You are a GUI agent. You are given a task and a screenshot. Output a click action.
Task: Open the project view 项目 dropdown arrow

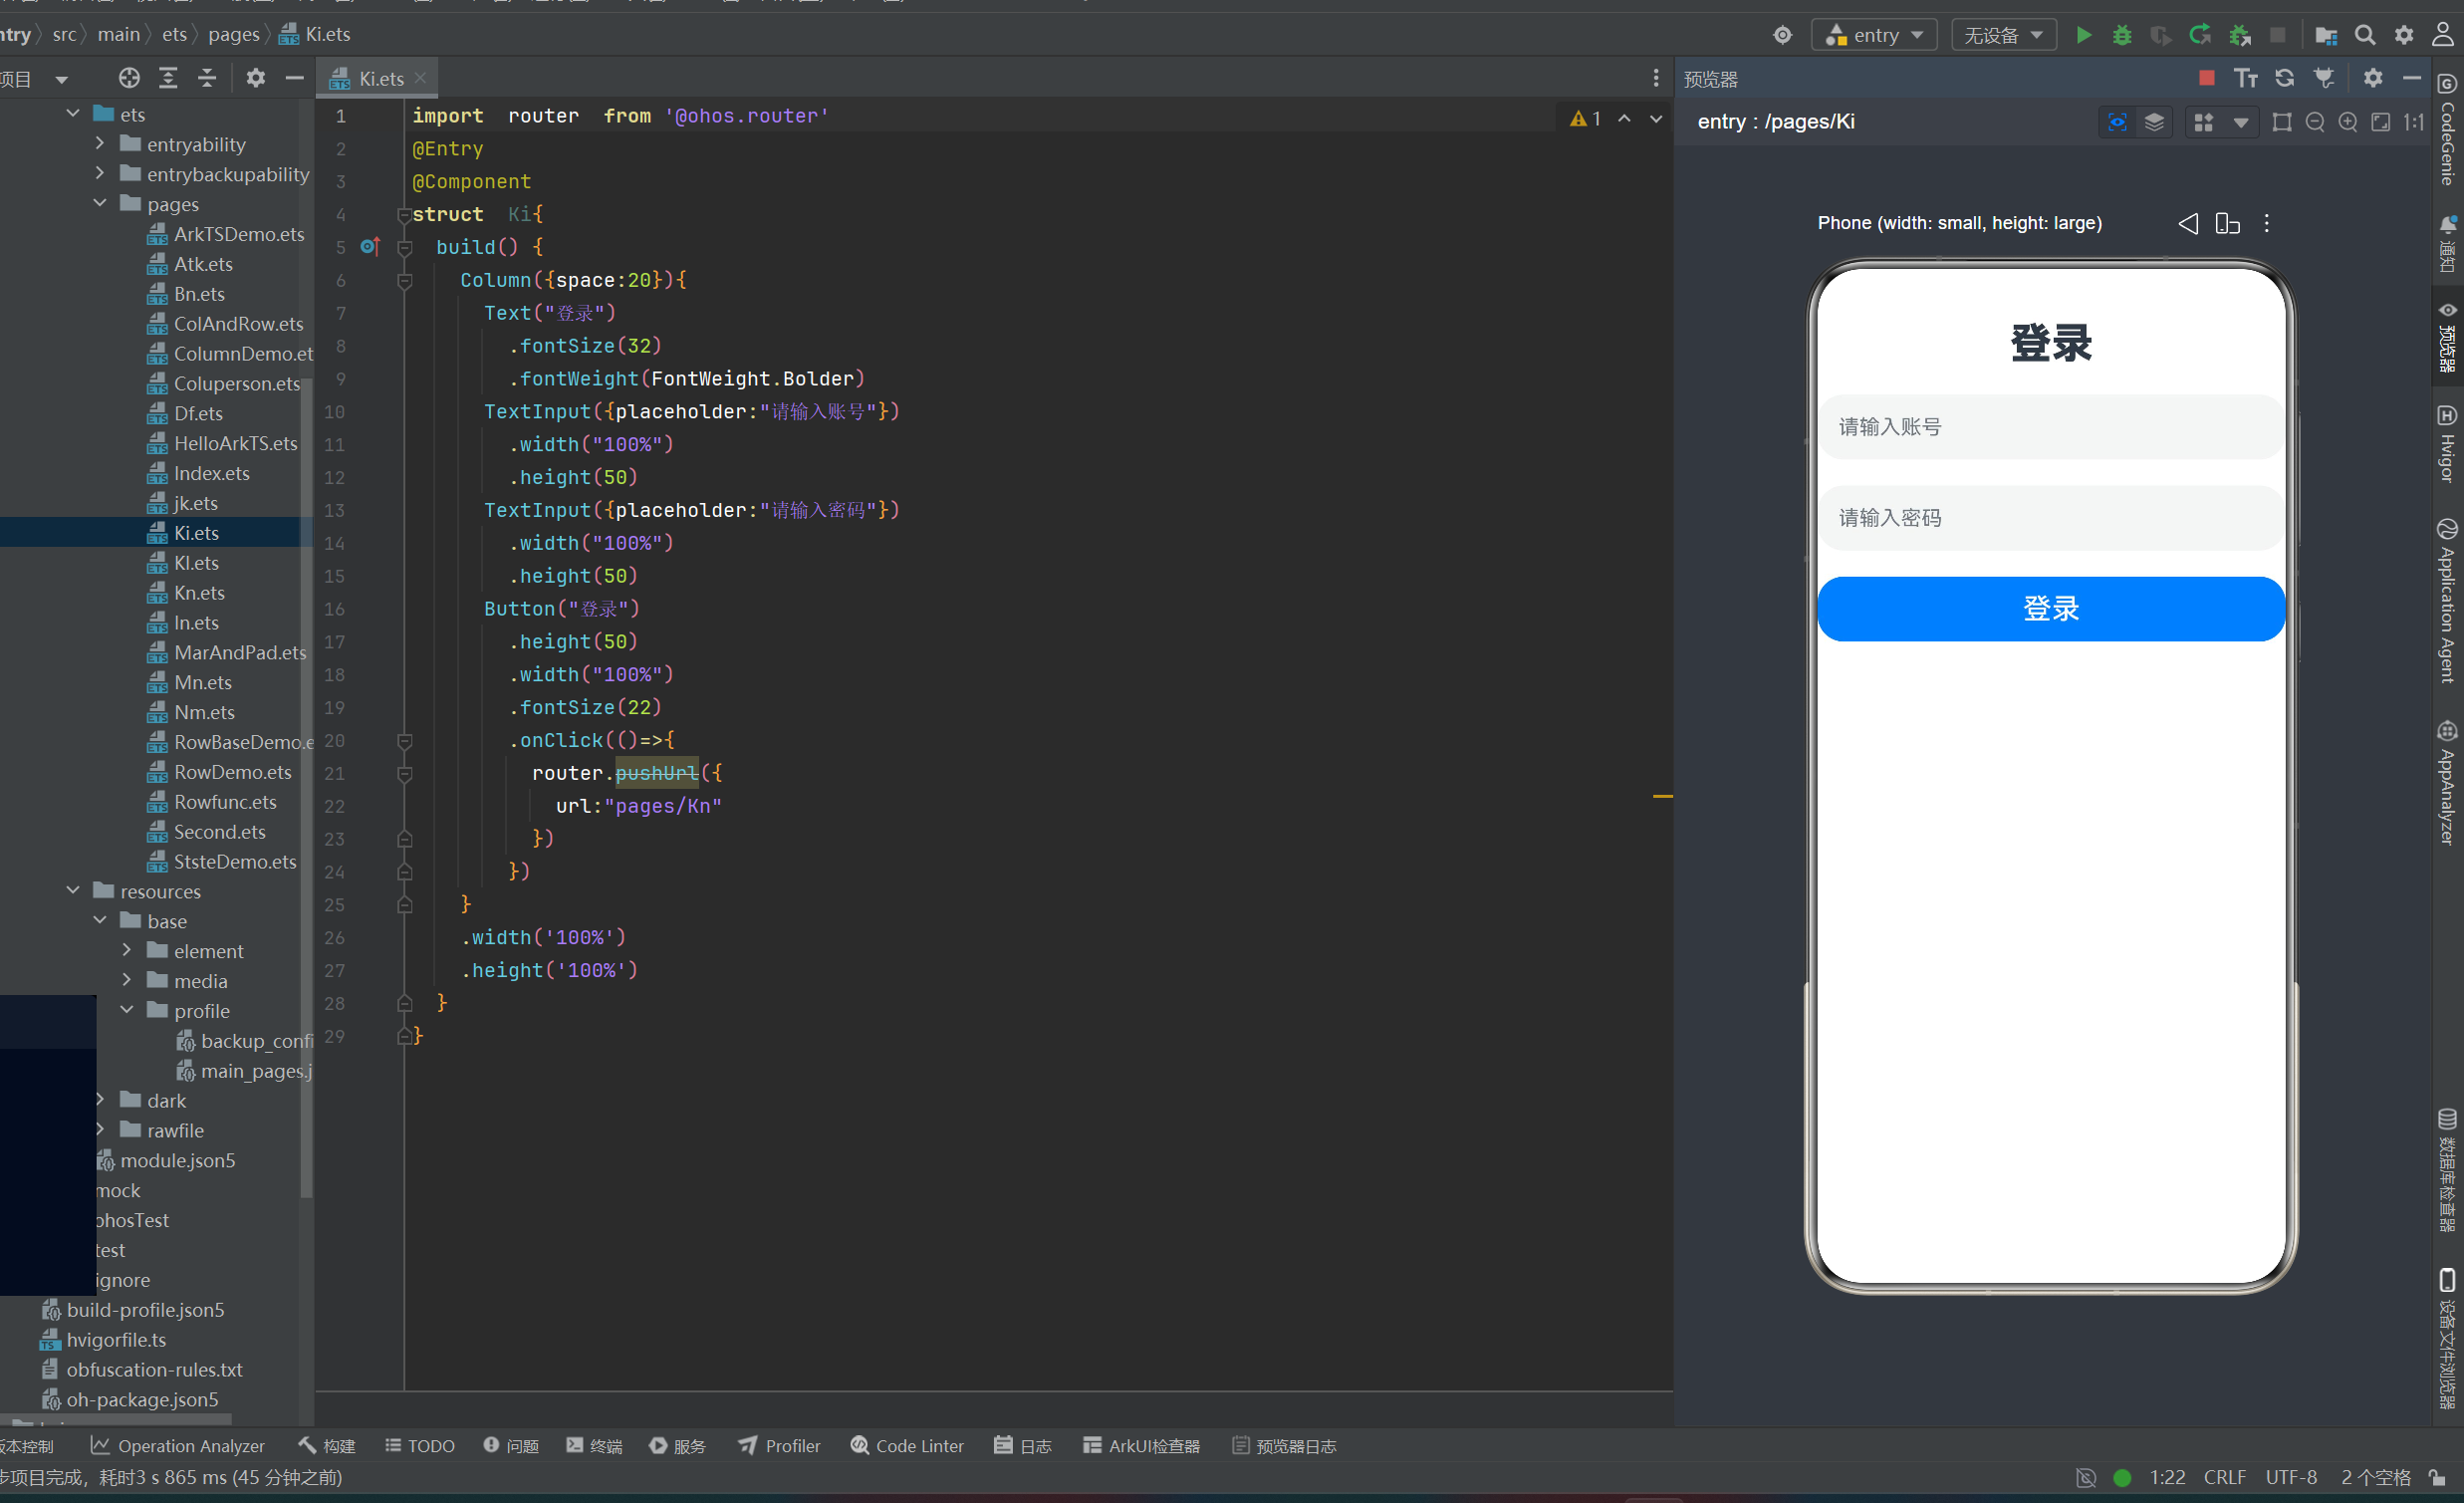click(x=62, y=79)
